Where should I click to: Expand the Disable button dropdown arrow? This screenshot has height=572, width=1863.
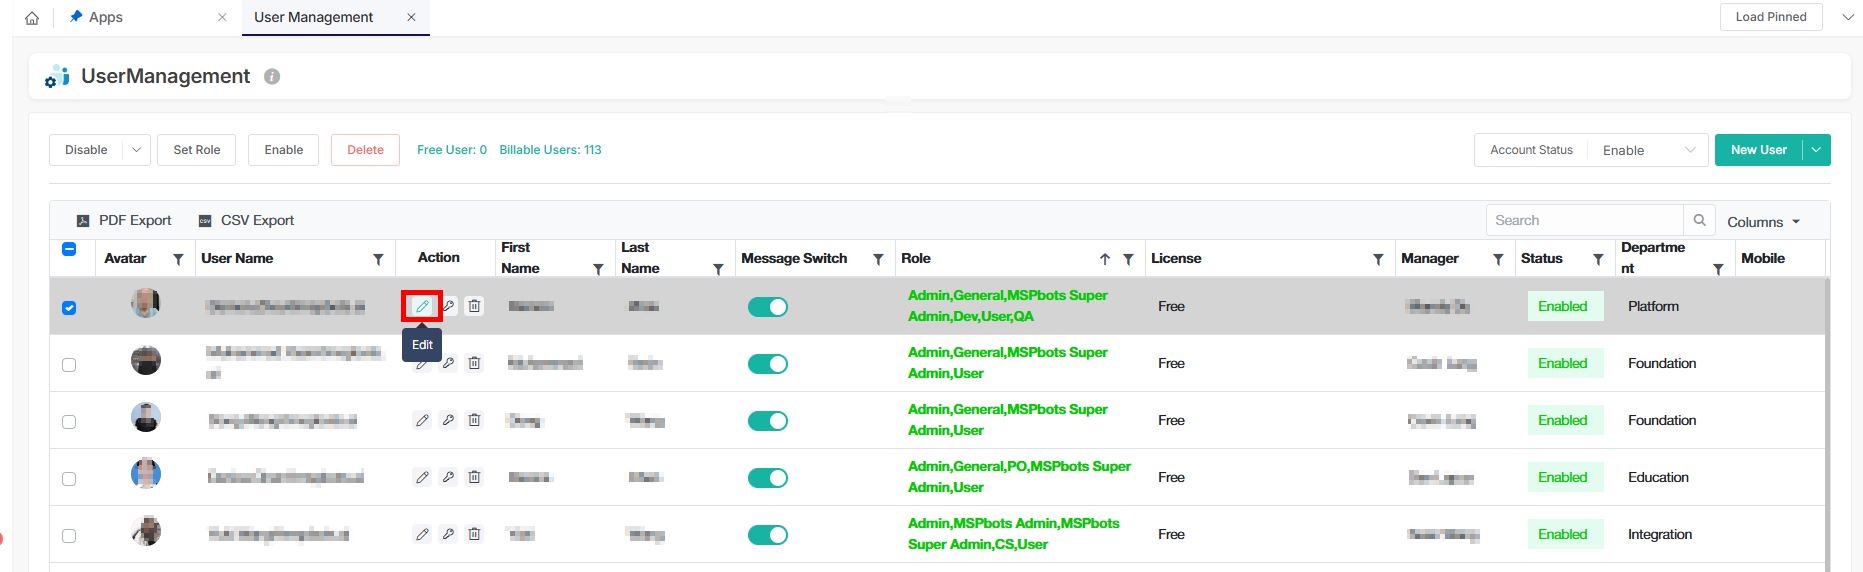point(136,150)
